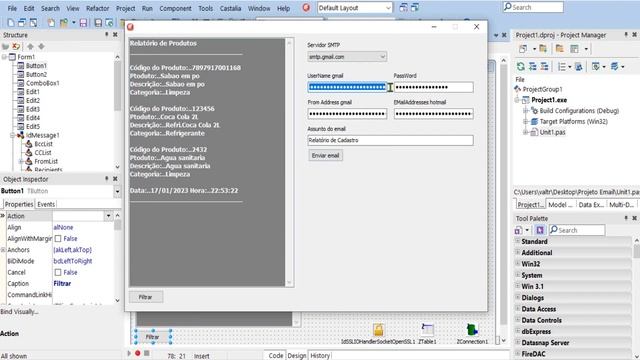Open the Servidor SMTP combo box
The image size is (640, 360).
(x=382, y=57)
